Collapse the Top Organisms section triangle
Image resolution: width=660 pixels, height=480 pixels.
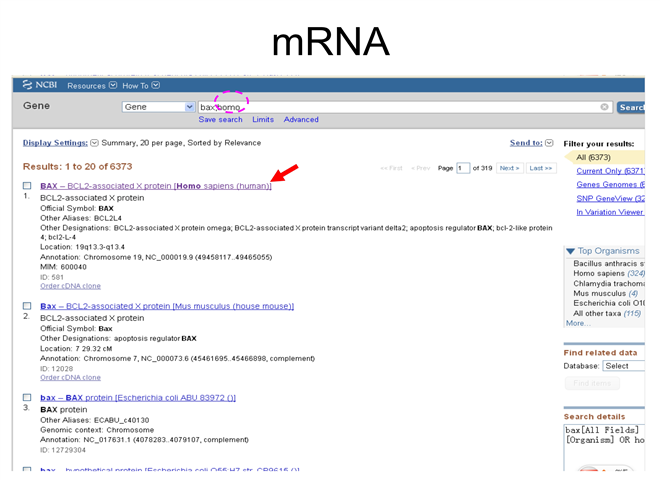tap(570, 251)
